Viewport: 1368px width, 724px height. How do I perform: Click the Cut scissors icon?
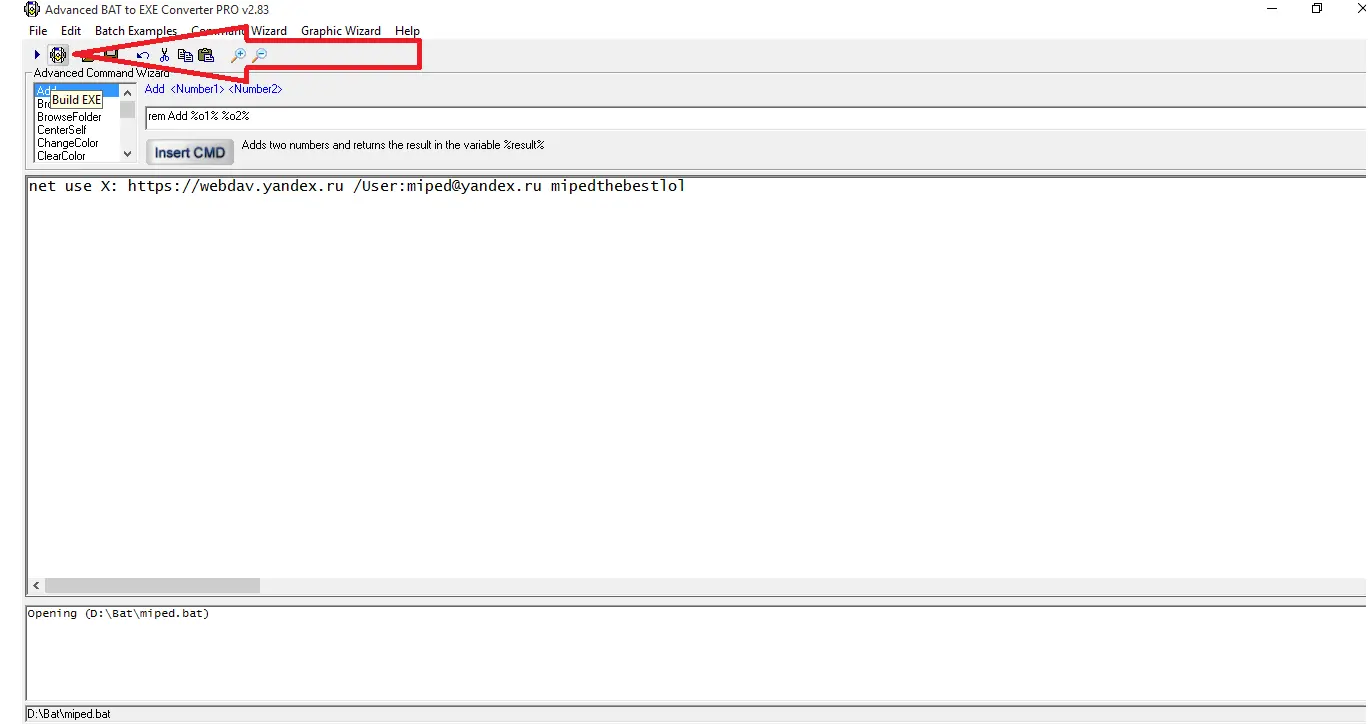click(x=165, y=55)
